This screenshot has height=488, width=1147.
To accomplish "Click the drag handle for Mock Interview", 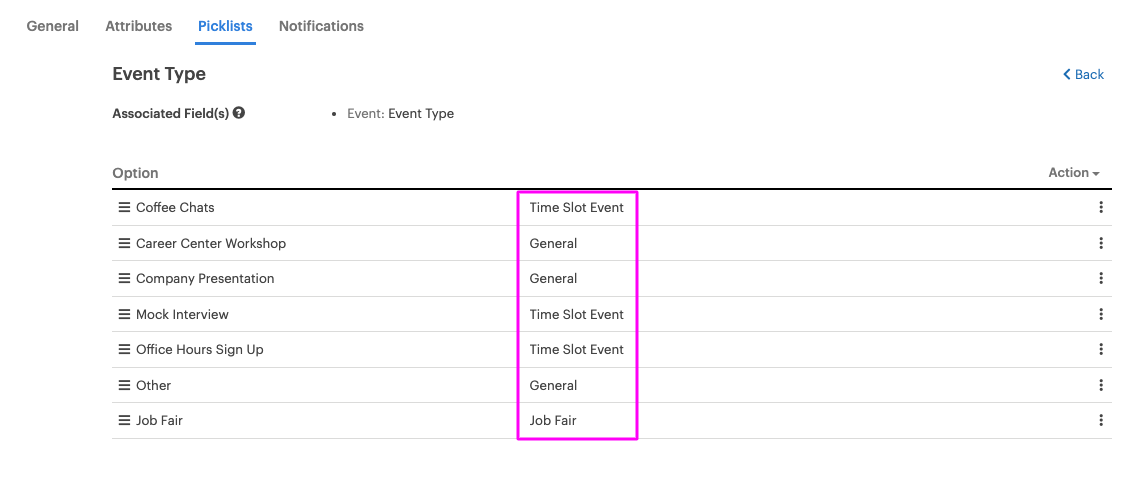I will pyautogui.click(x=124, y=315).
